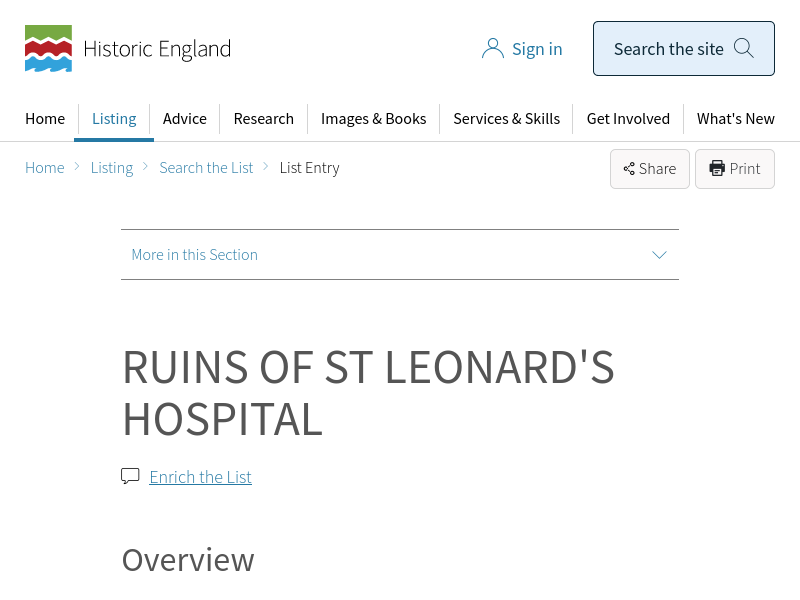Screen dimensions: 800x600
Task: Navigate to Services & Skills
Action: [506, 119]
